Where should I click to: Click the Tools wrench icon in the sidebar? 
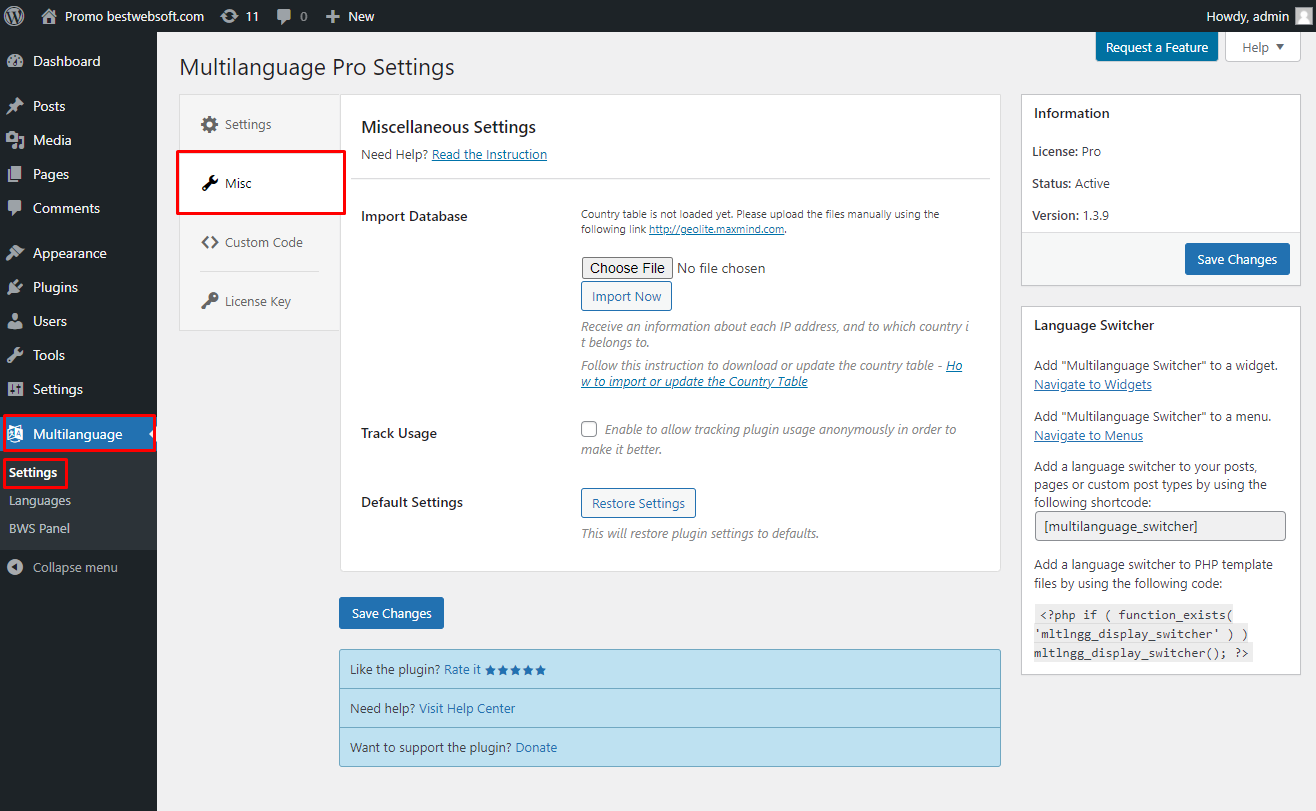[15, 355]
